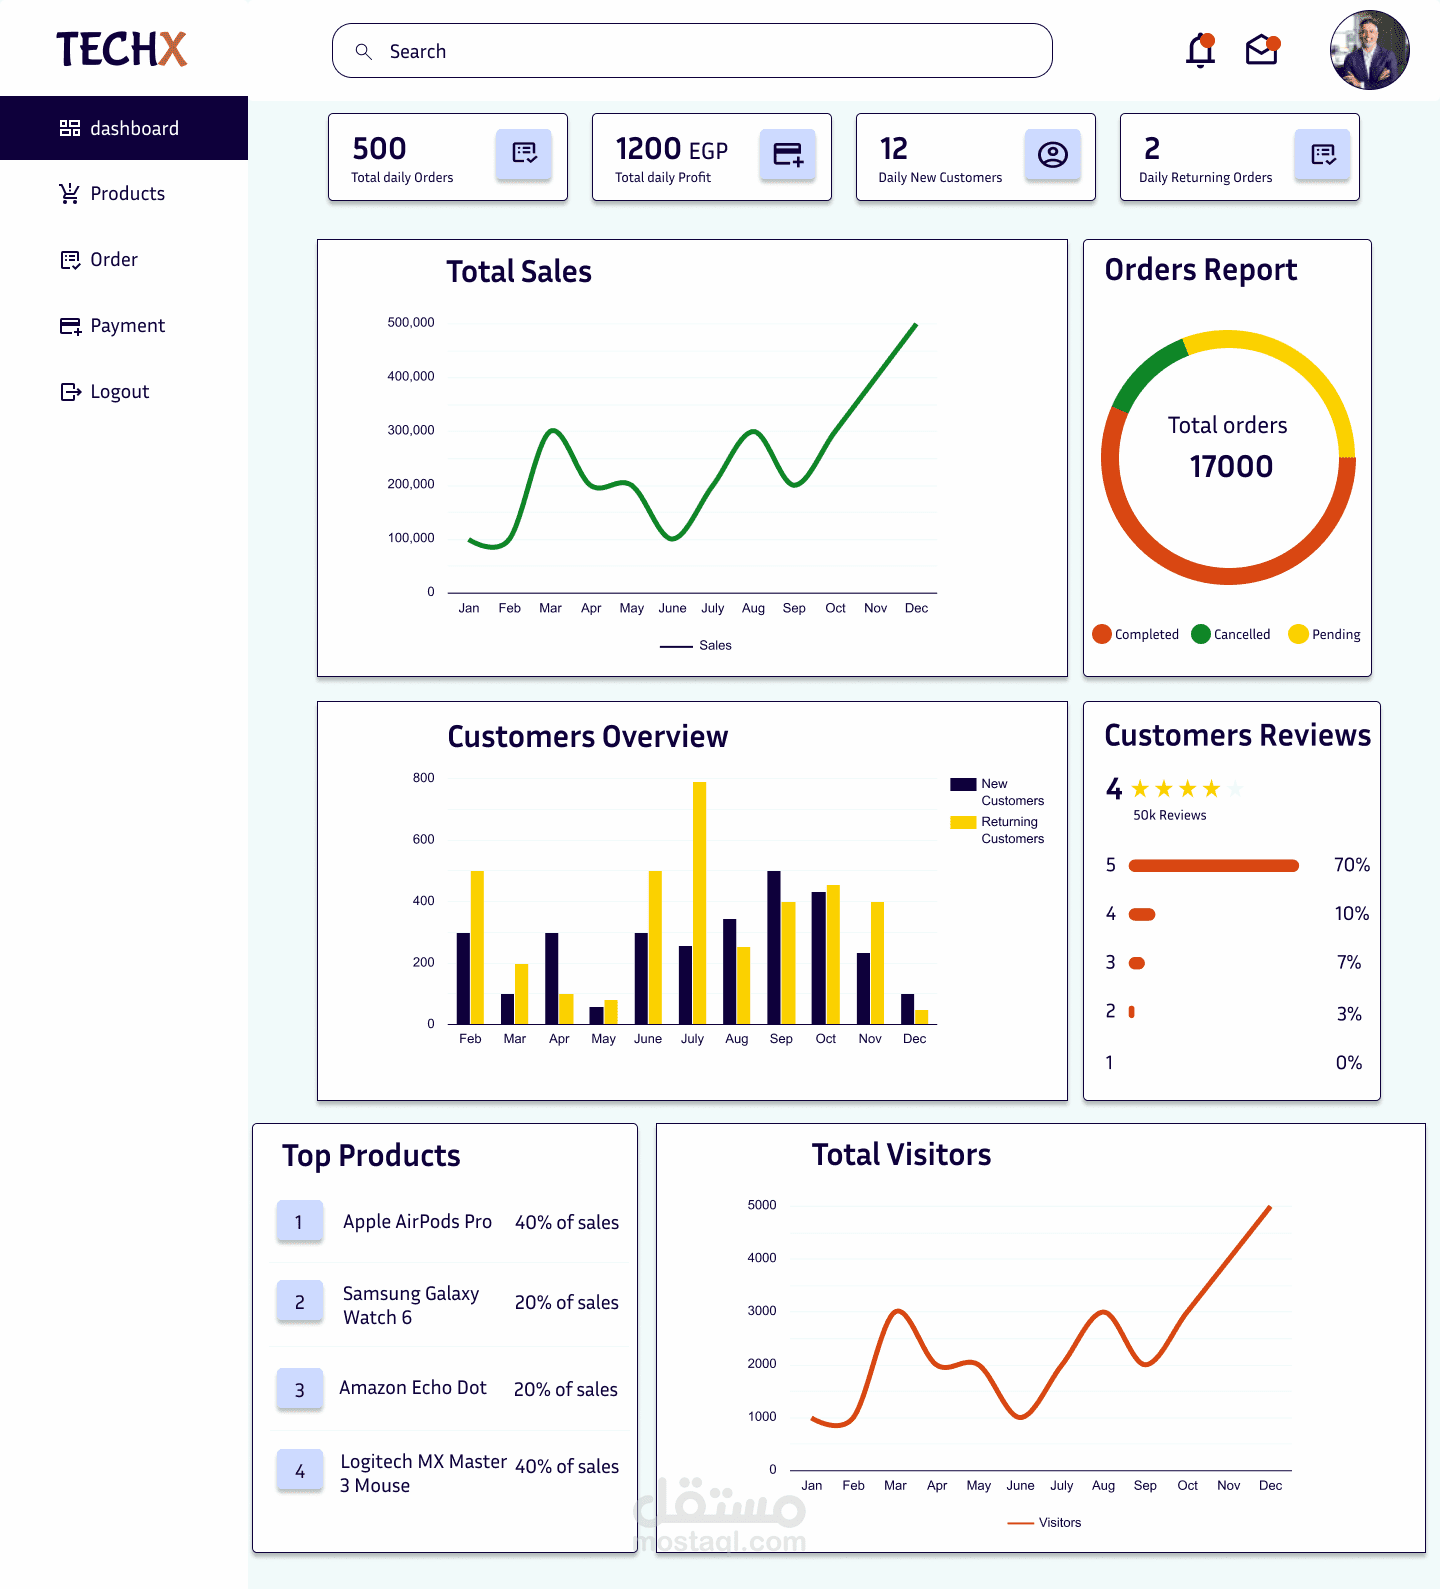The height and width of the screenshot is (1589, 1440).
Task: Click the Completed legend swatch
Action: coord(1102,634)
